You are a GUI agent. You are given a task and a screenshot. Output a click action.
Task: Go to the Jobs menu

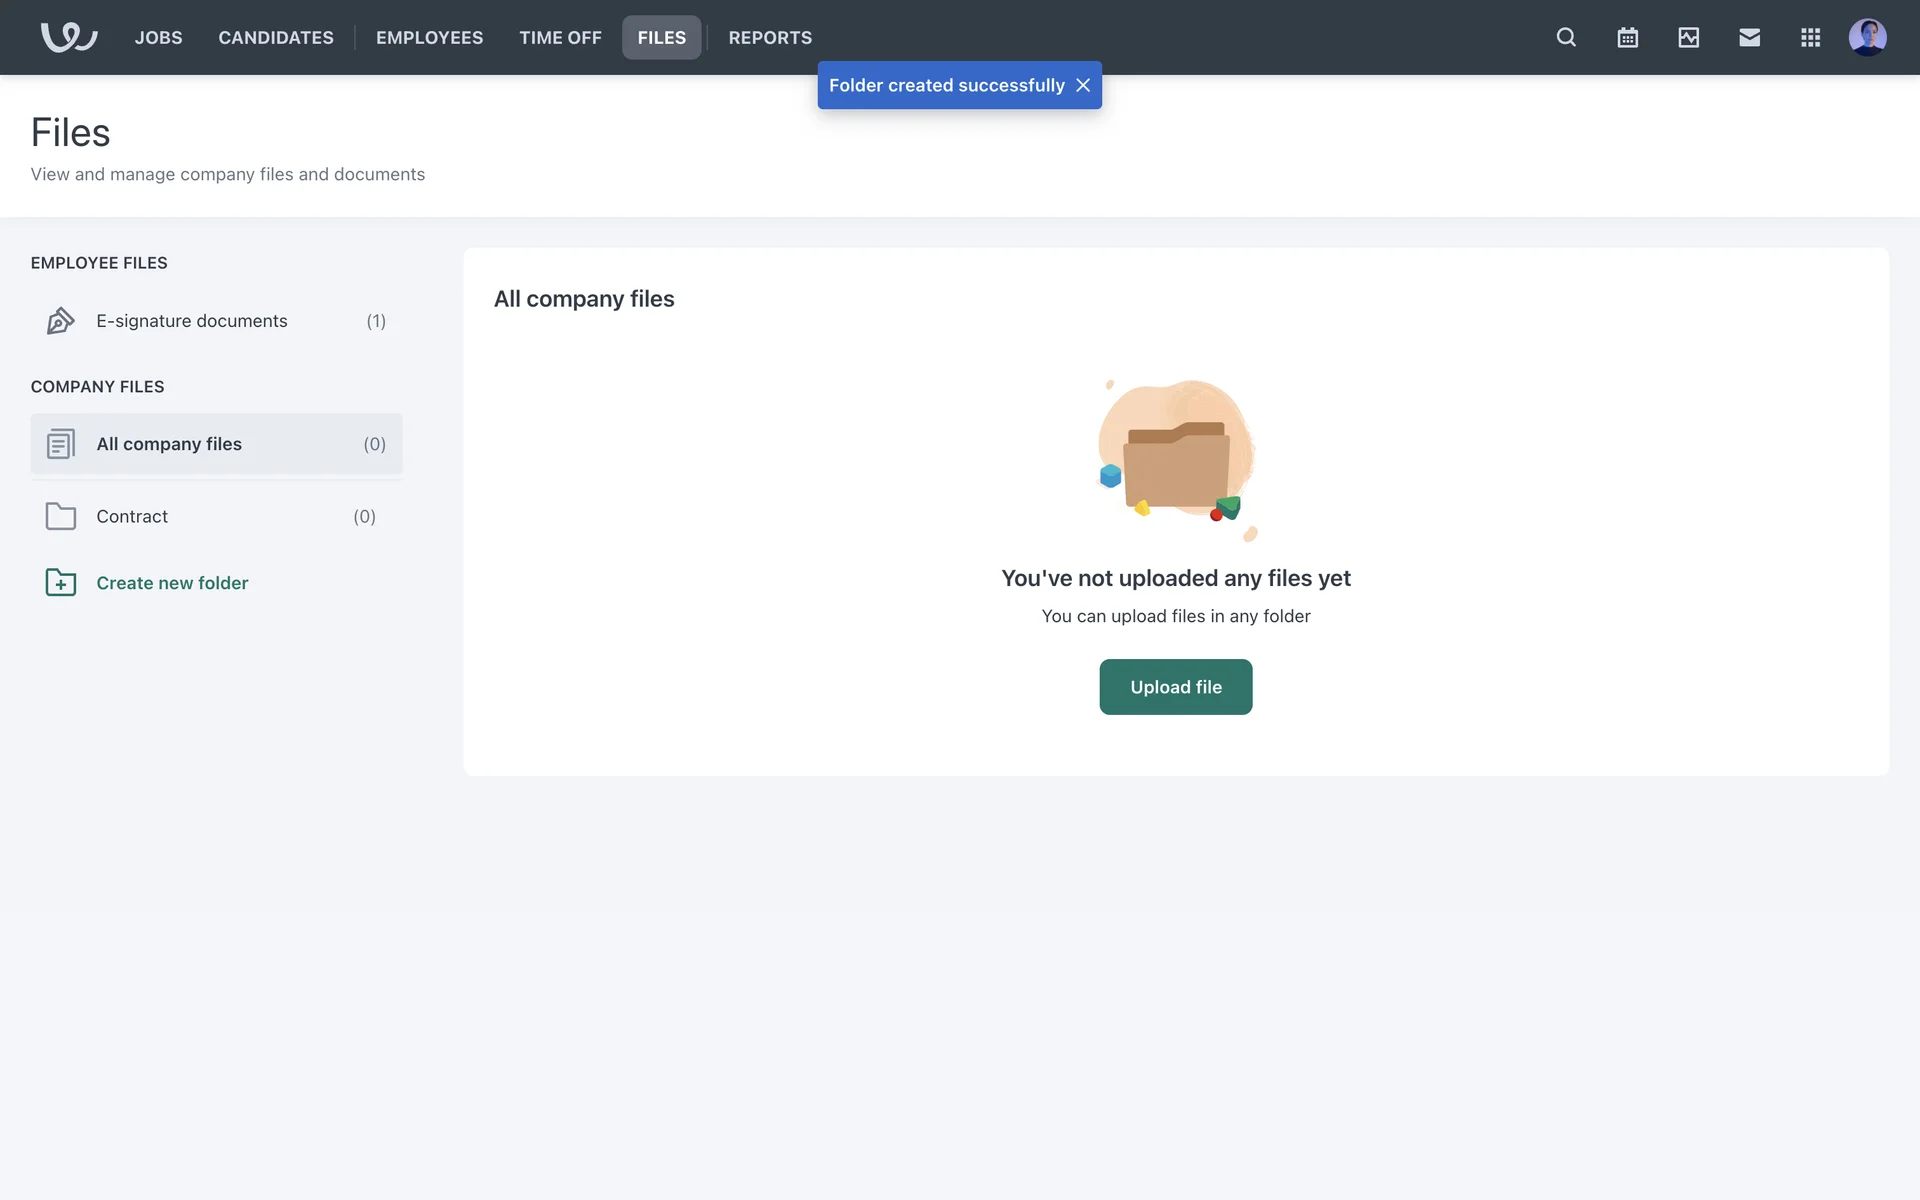pyautogui.click(x=158, y=37)
